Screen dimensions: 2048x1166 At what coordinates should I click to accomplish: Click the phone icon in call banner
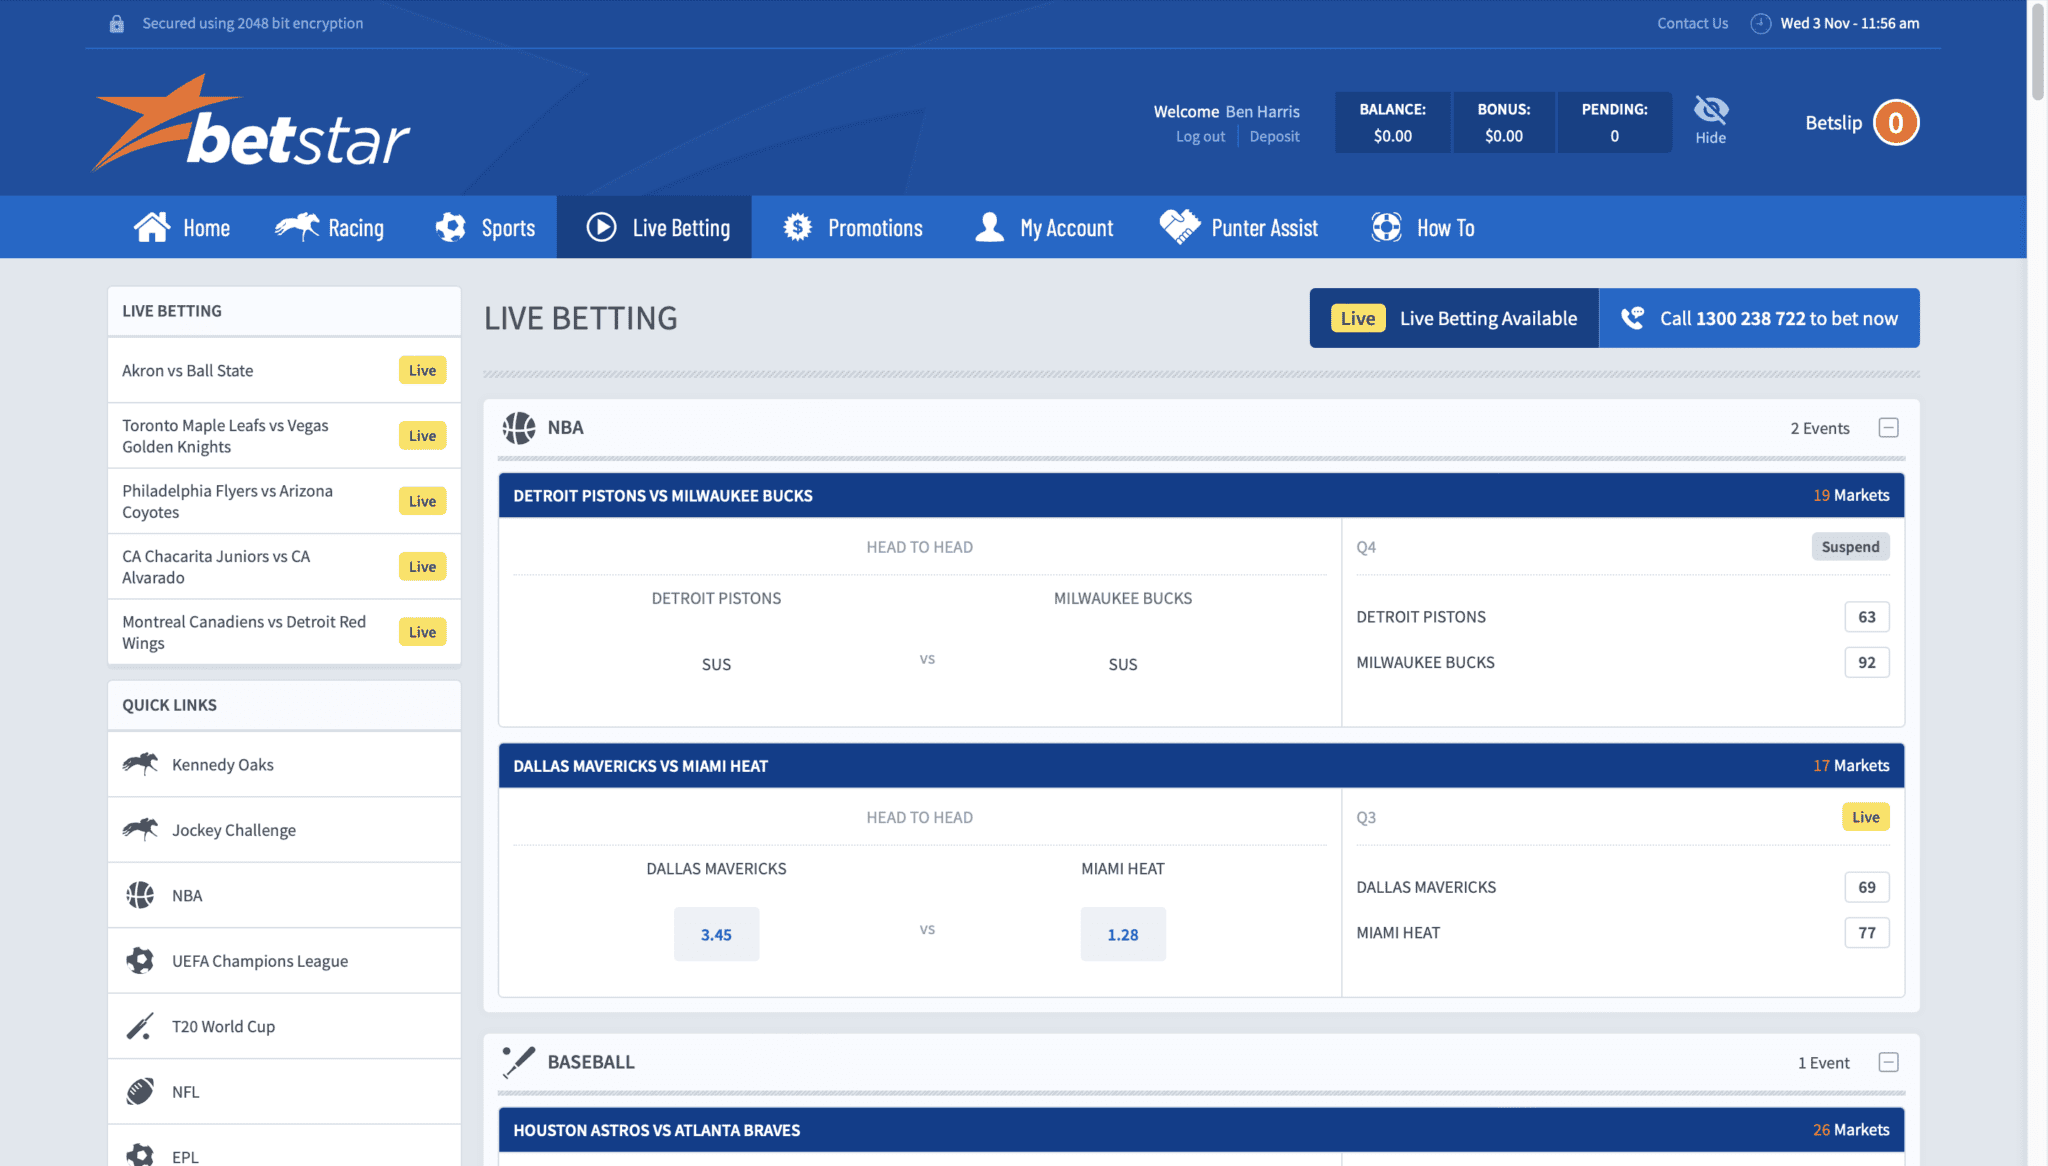[x=1632, y=318]
